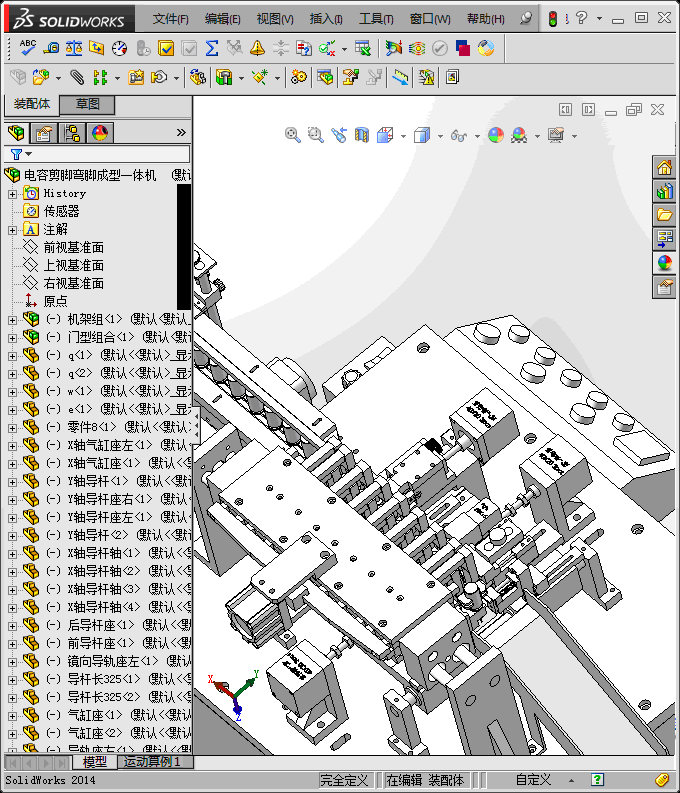The height and width of the screenshot is (793, 680).
Task: Click the Edit Appearance color ball icon
Action: 496,135
